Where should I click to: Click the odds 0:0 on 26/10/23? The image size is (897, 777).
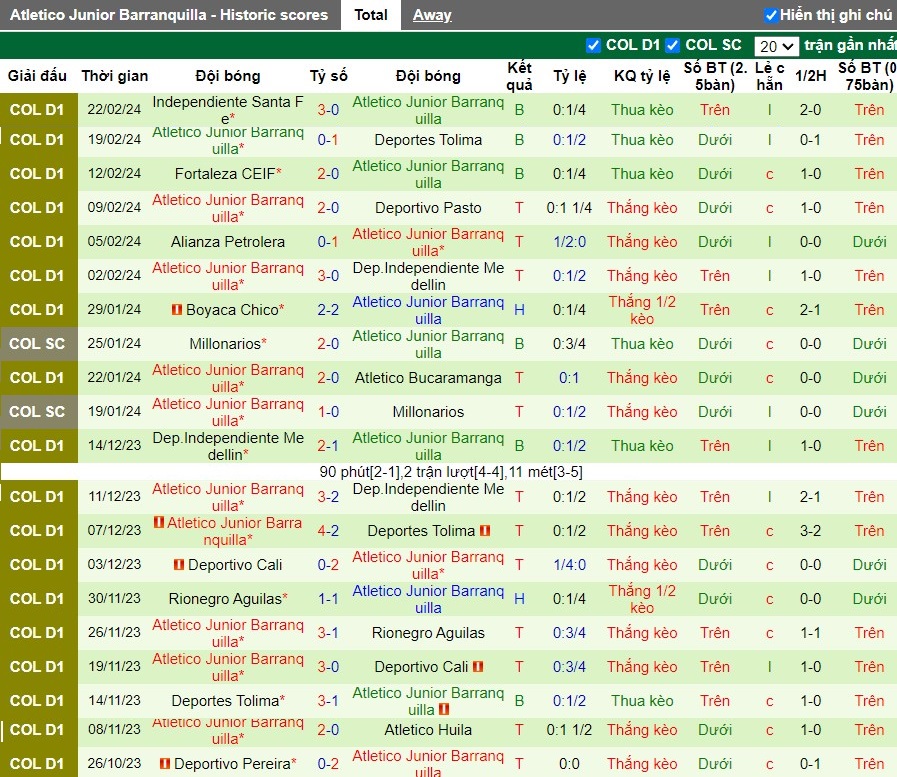click(x=569, y=763)
